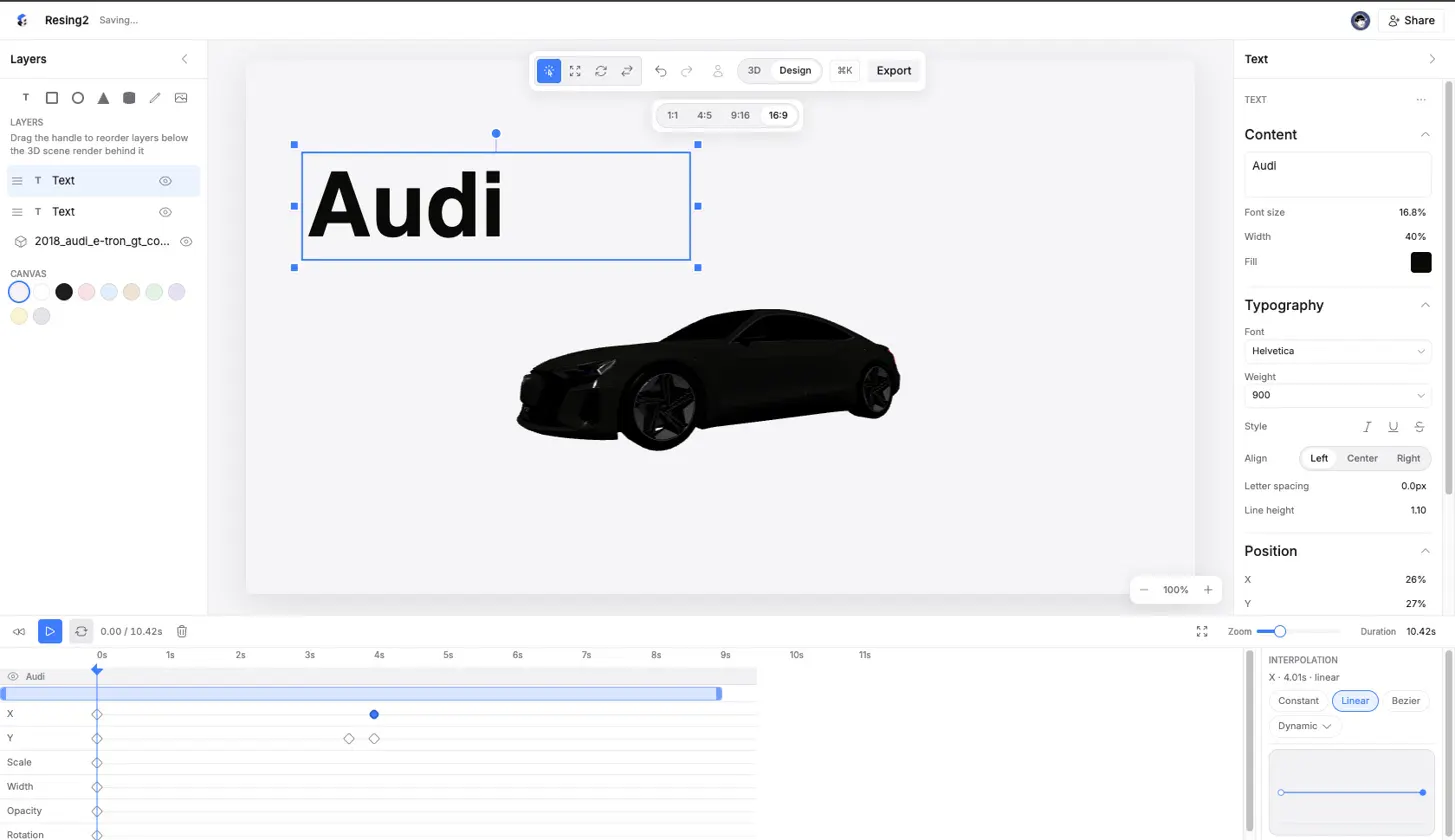Image resolution: width=1455 pixels, height=840 pixels.
Task: Click the Share button
Action: (x=1411, y=20)
